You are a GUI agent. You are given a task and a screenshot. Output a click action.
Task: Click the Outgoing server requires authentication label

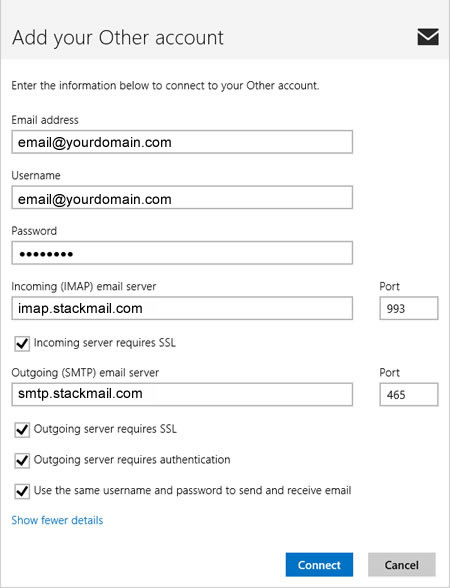pos(132,460)
